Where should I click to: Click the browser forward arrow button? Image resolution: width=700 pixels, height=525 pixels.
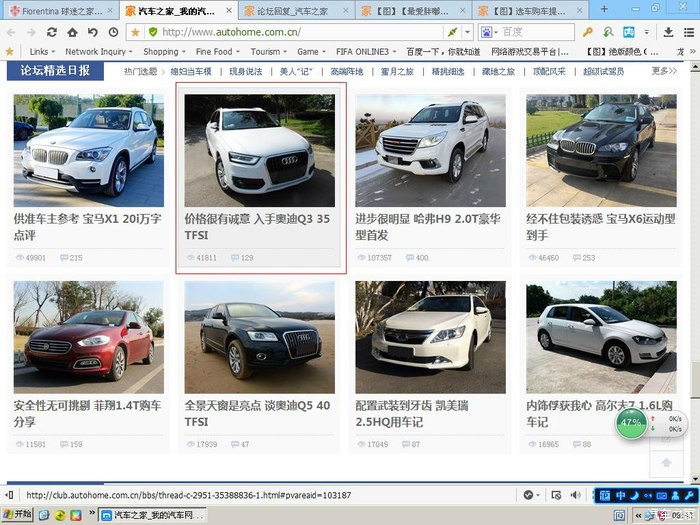31,32
